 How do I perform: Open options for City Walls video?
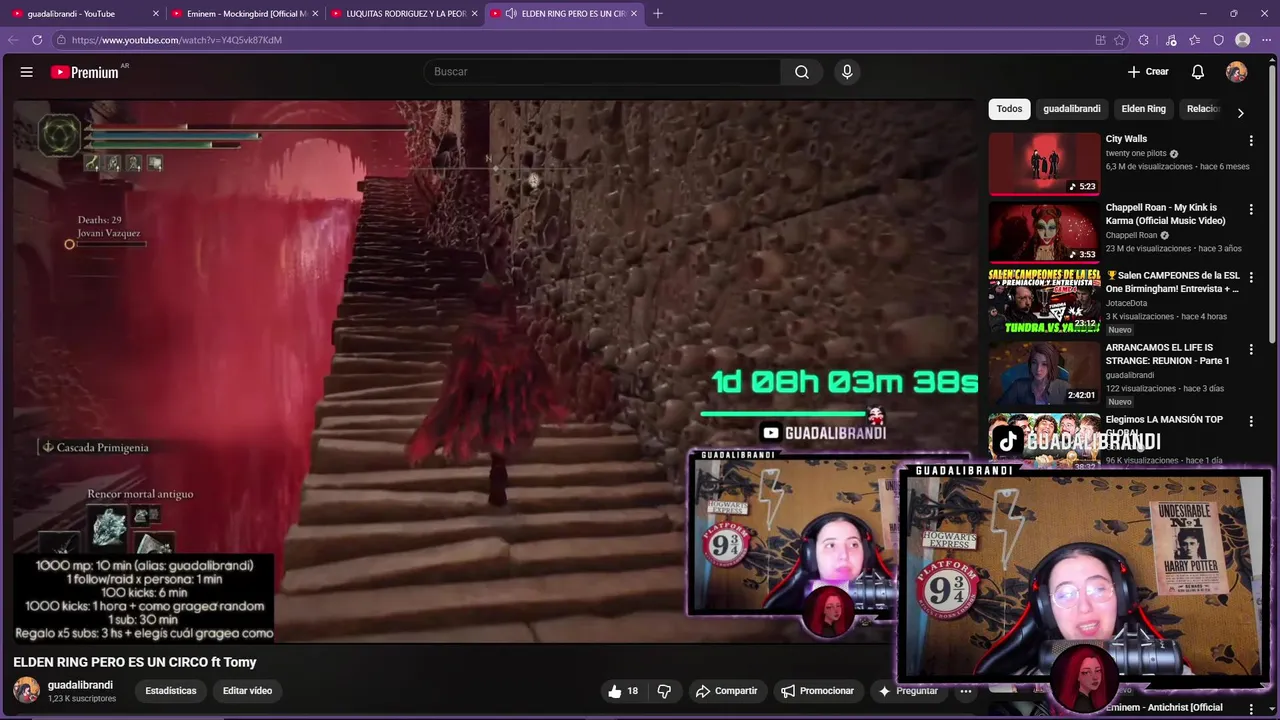point(1251,141)
